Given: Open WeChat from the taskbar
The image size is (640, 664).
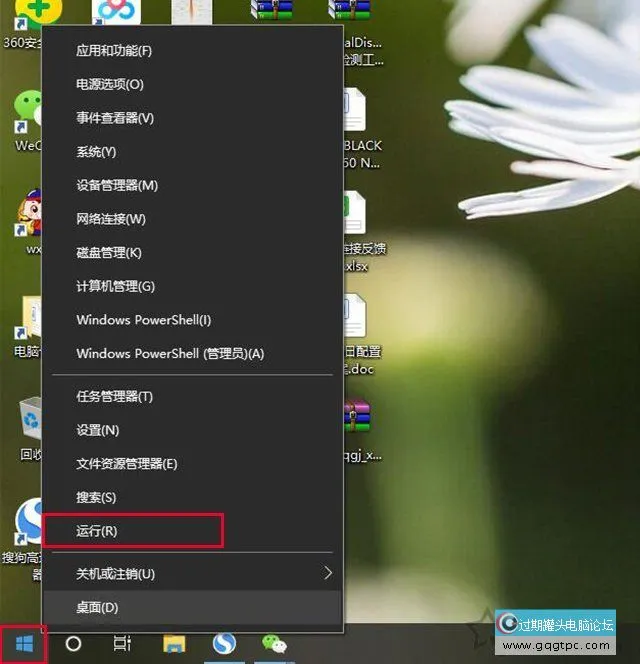Looking at the screenshot, I should coord(274,644).
